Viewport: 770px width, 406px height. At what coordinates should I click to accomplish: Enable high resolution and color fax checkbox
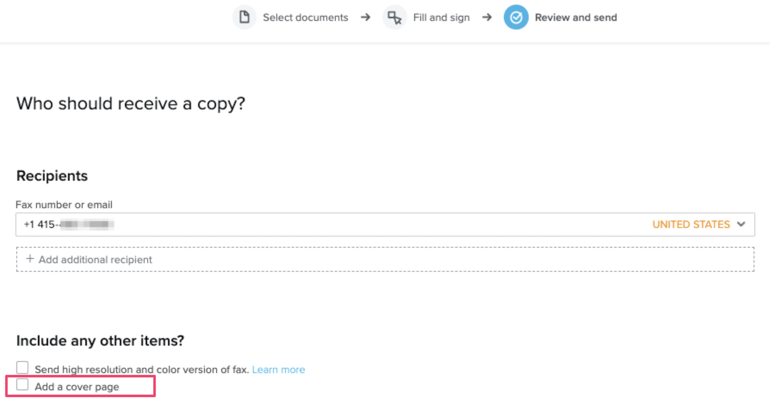pyautogui.click(x=22, y=367)
